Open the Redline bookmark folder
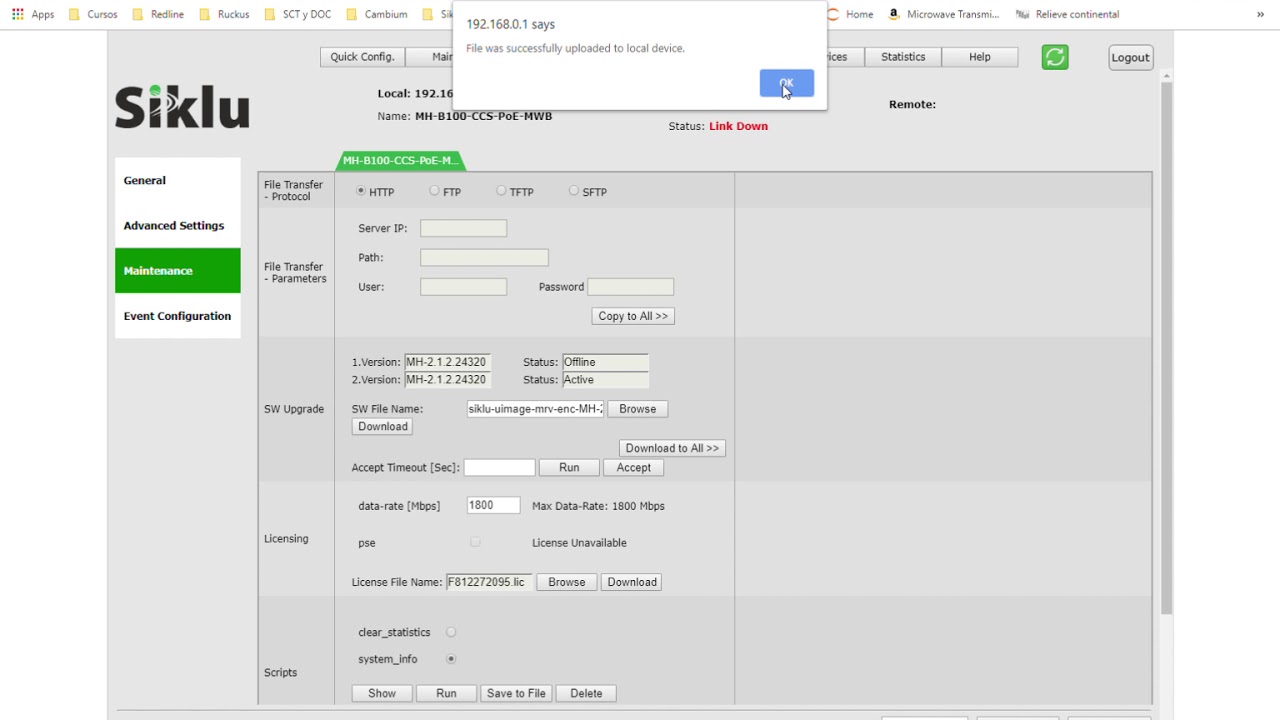1280x720 pixels. [159, 14]
